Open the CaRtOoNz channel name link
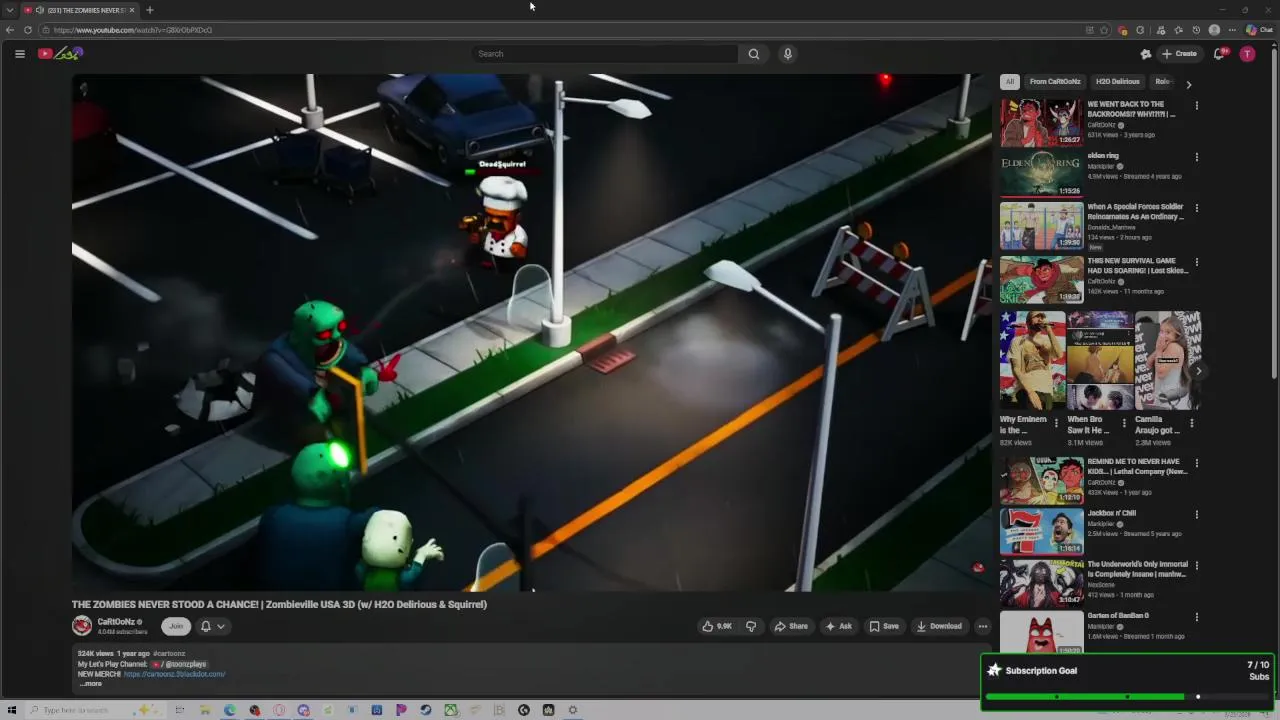The image size is (1280, 720). point(116,622)
